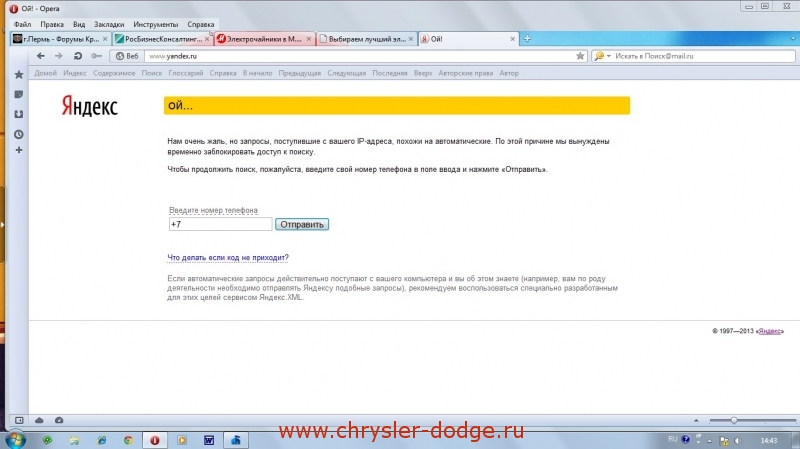Click the Яндекс logo
800x449 pixels.
coord(90,106)
